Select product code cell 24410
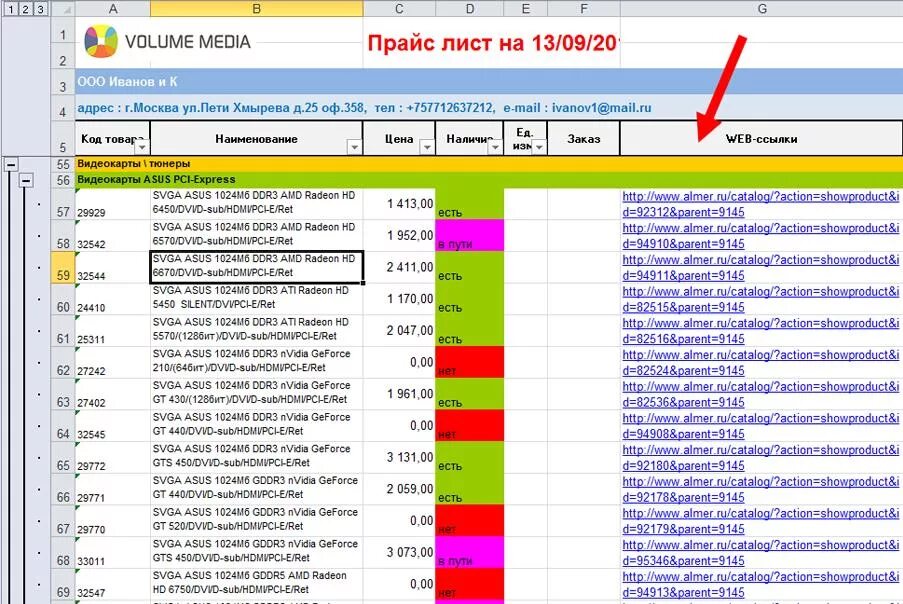 click(113, 299)
